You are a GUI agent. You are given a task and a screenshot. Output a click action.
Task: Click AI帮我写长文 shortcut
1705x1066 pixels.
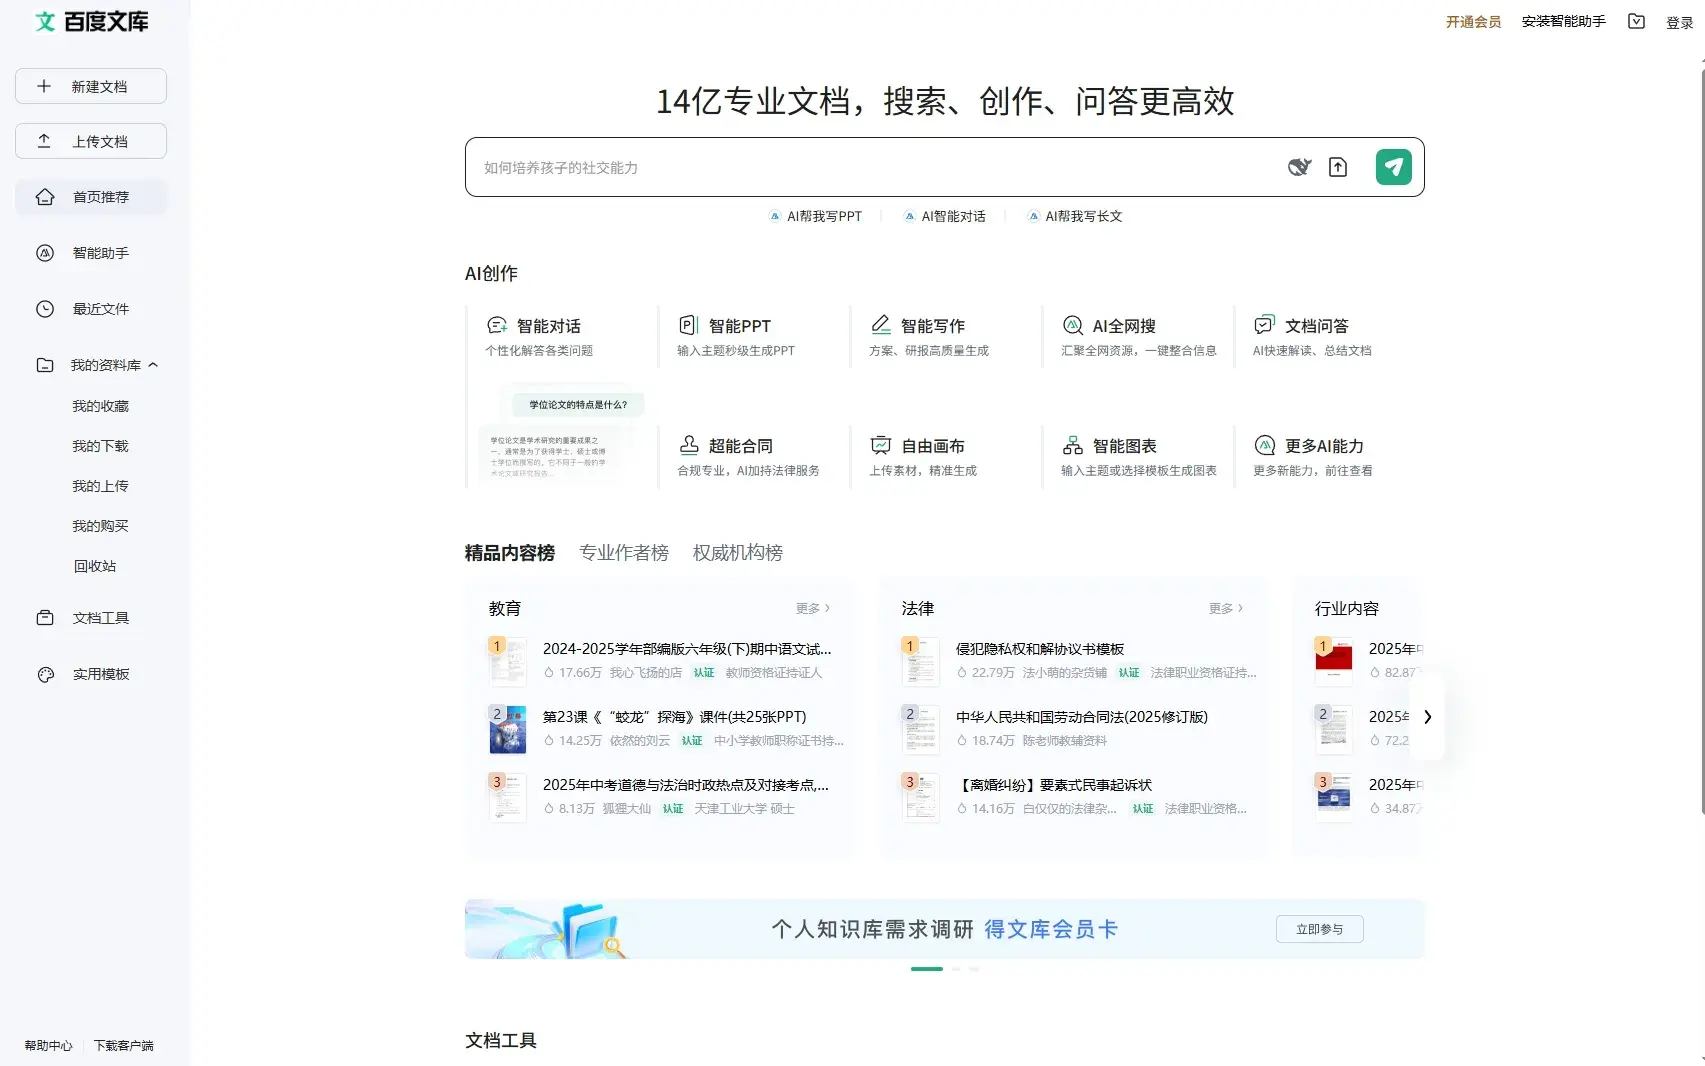point(1075,216)
